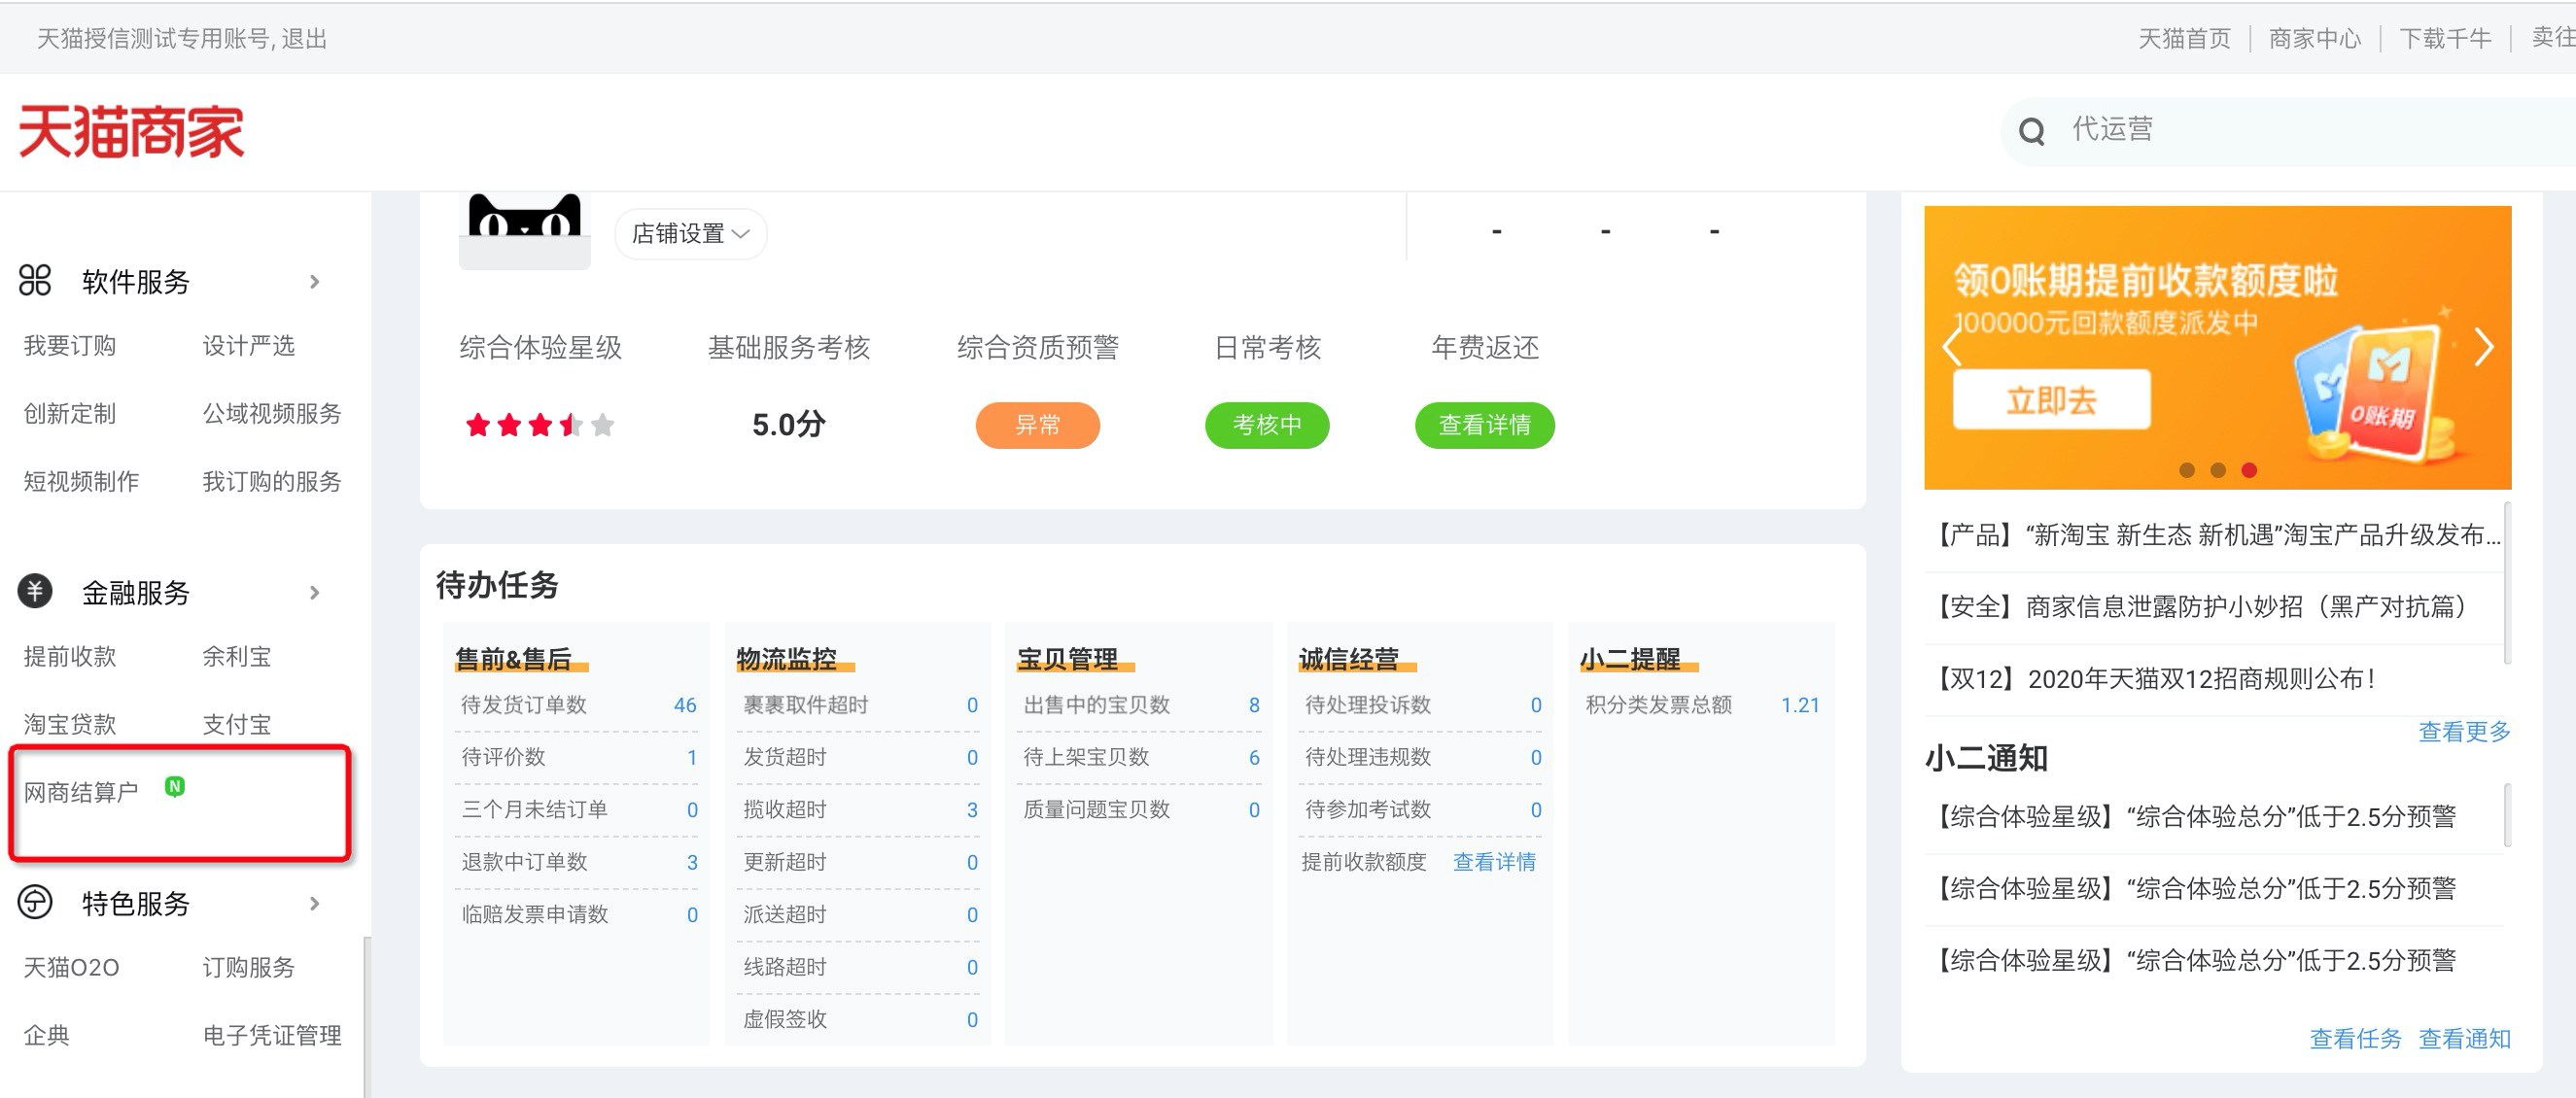Click the 特色服务 circle icon
The image size is (2576, 1098).
[35, 903]
